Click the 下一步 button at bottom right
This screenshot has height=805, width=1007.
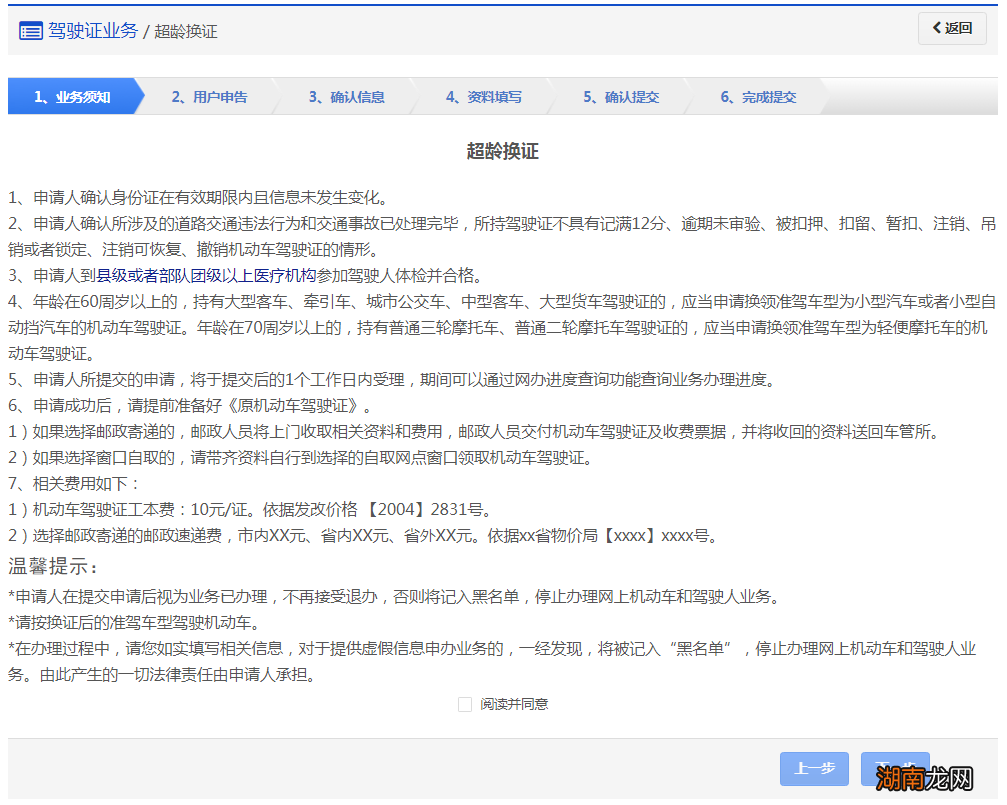(895, 768)
